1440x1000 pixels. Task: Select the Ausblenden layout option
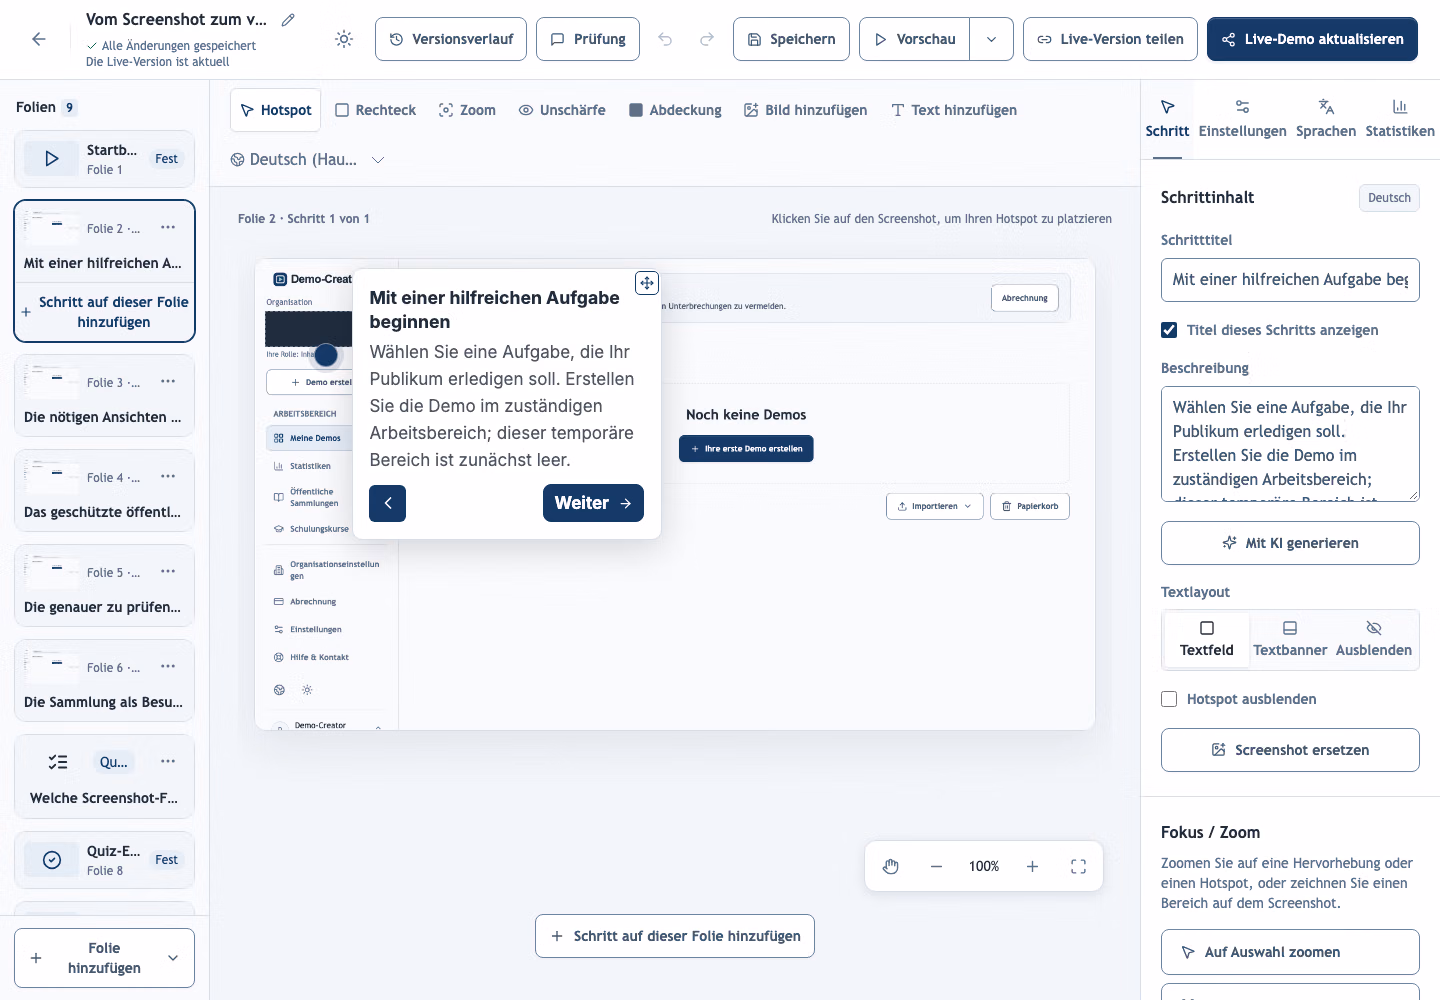point(1374,639)
